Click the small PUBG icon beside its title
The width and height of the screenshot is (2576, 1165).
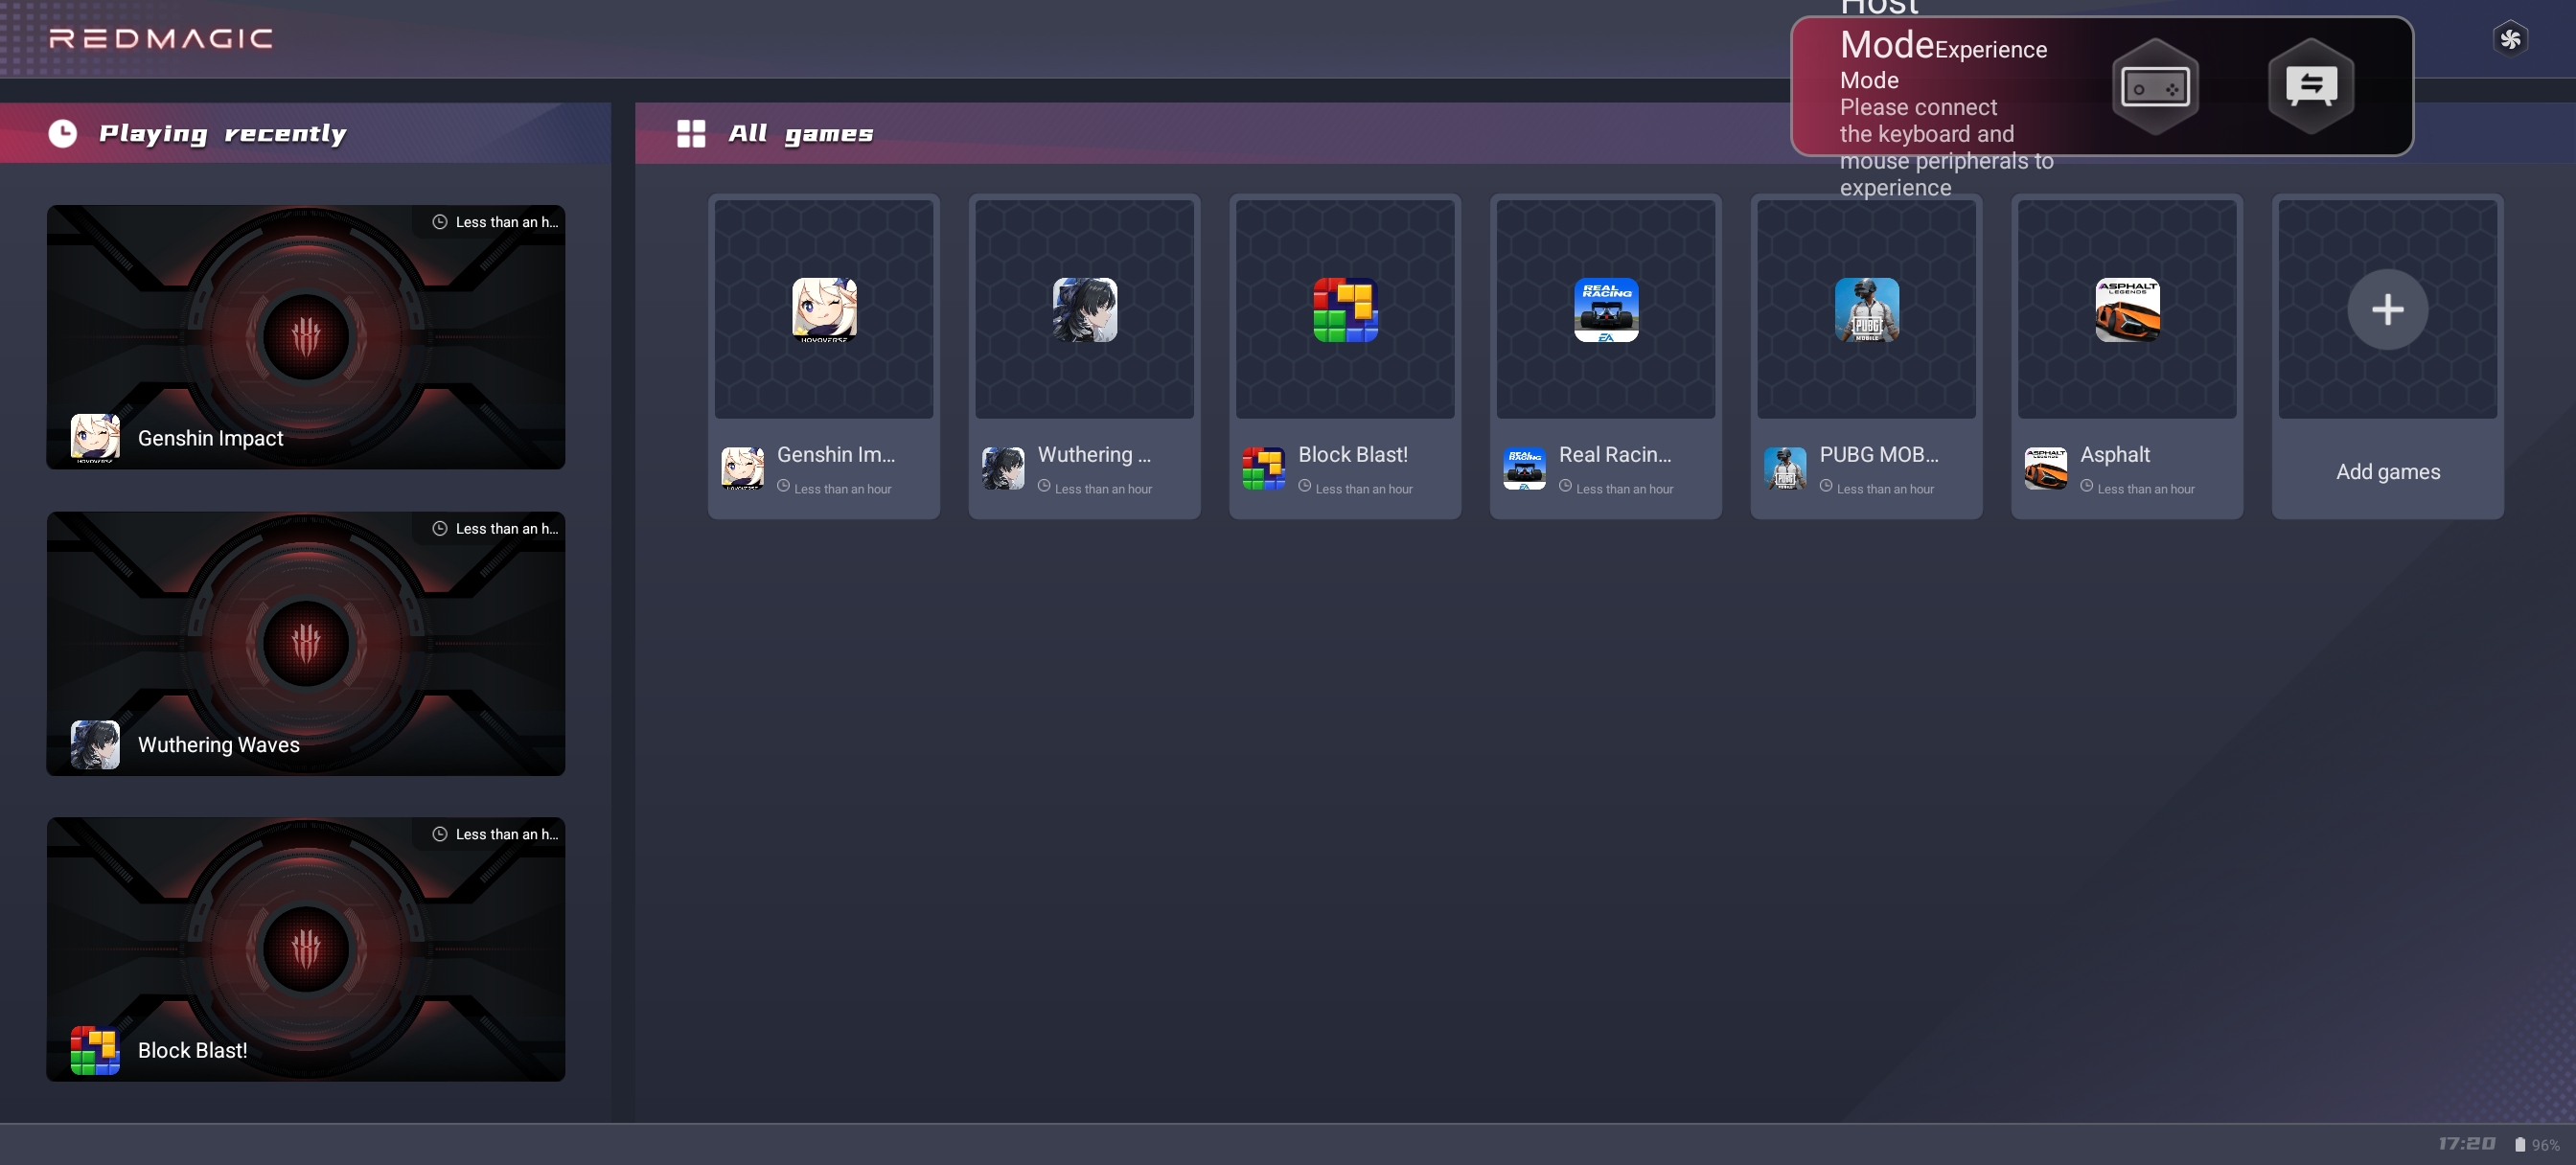coord(1785,468)
